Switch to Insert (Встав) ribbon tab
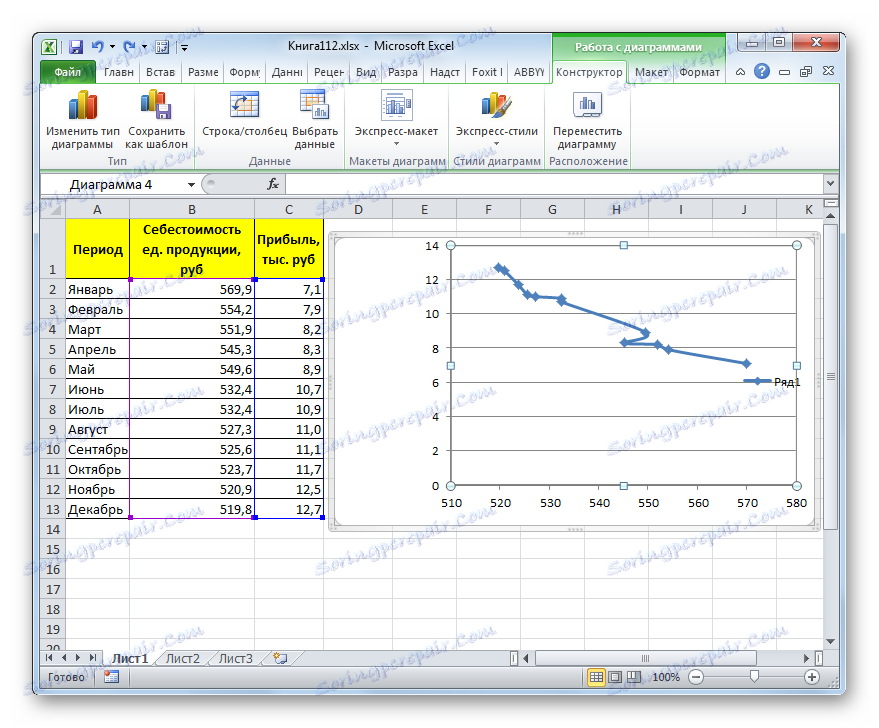This screenshot has width=879, height=728. [x=160, y=72]
